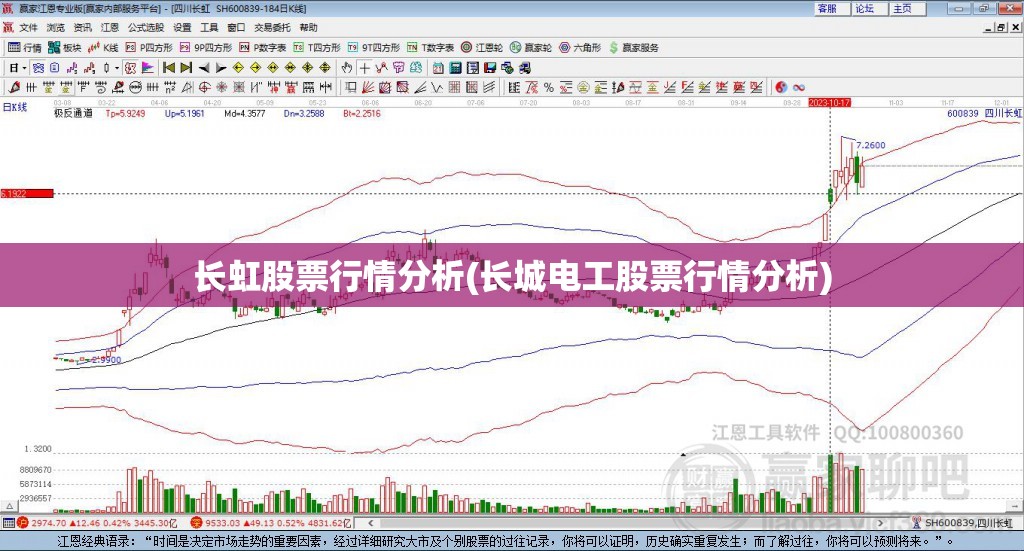Switch to the K线 candlestick chart
This screenshot has width=1024, height=551.
(103, 48)
